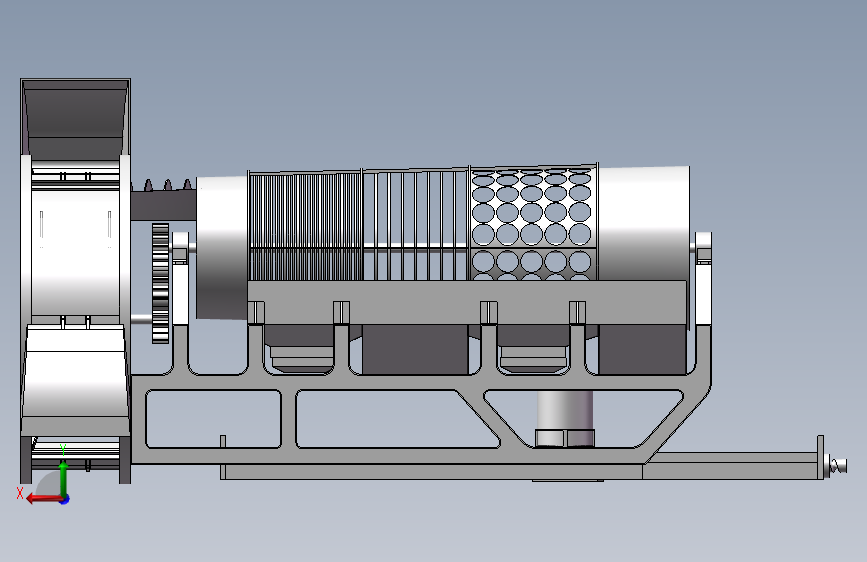Click the green Y axis arrow of the triad
The width and height of the screenshot is (867, 562).
[63, 477]
